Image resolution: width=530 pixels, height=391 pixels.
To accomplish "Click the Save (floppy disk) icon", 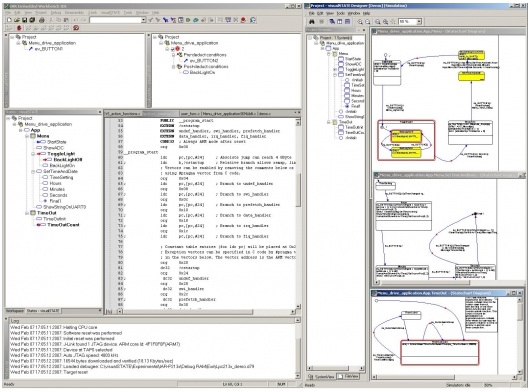I will 24,20.
